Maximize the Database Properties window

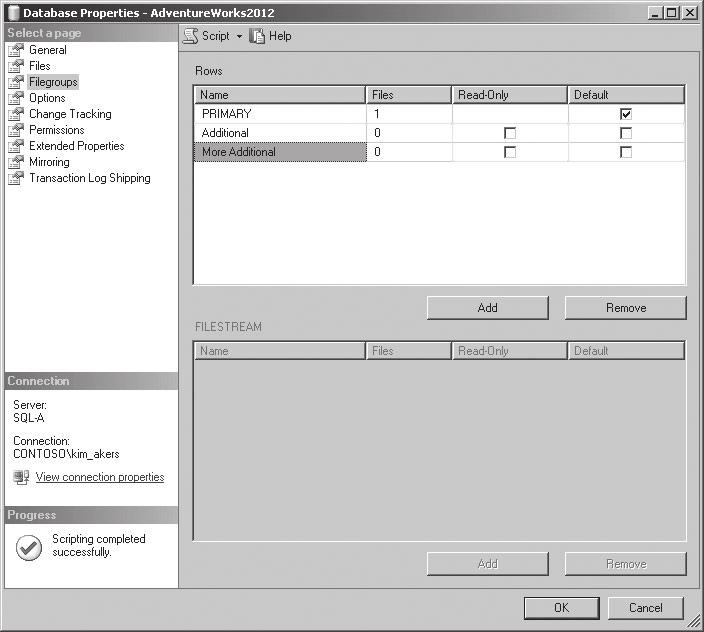[672, 13]
